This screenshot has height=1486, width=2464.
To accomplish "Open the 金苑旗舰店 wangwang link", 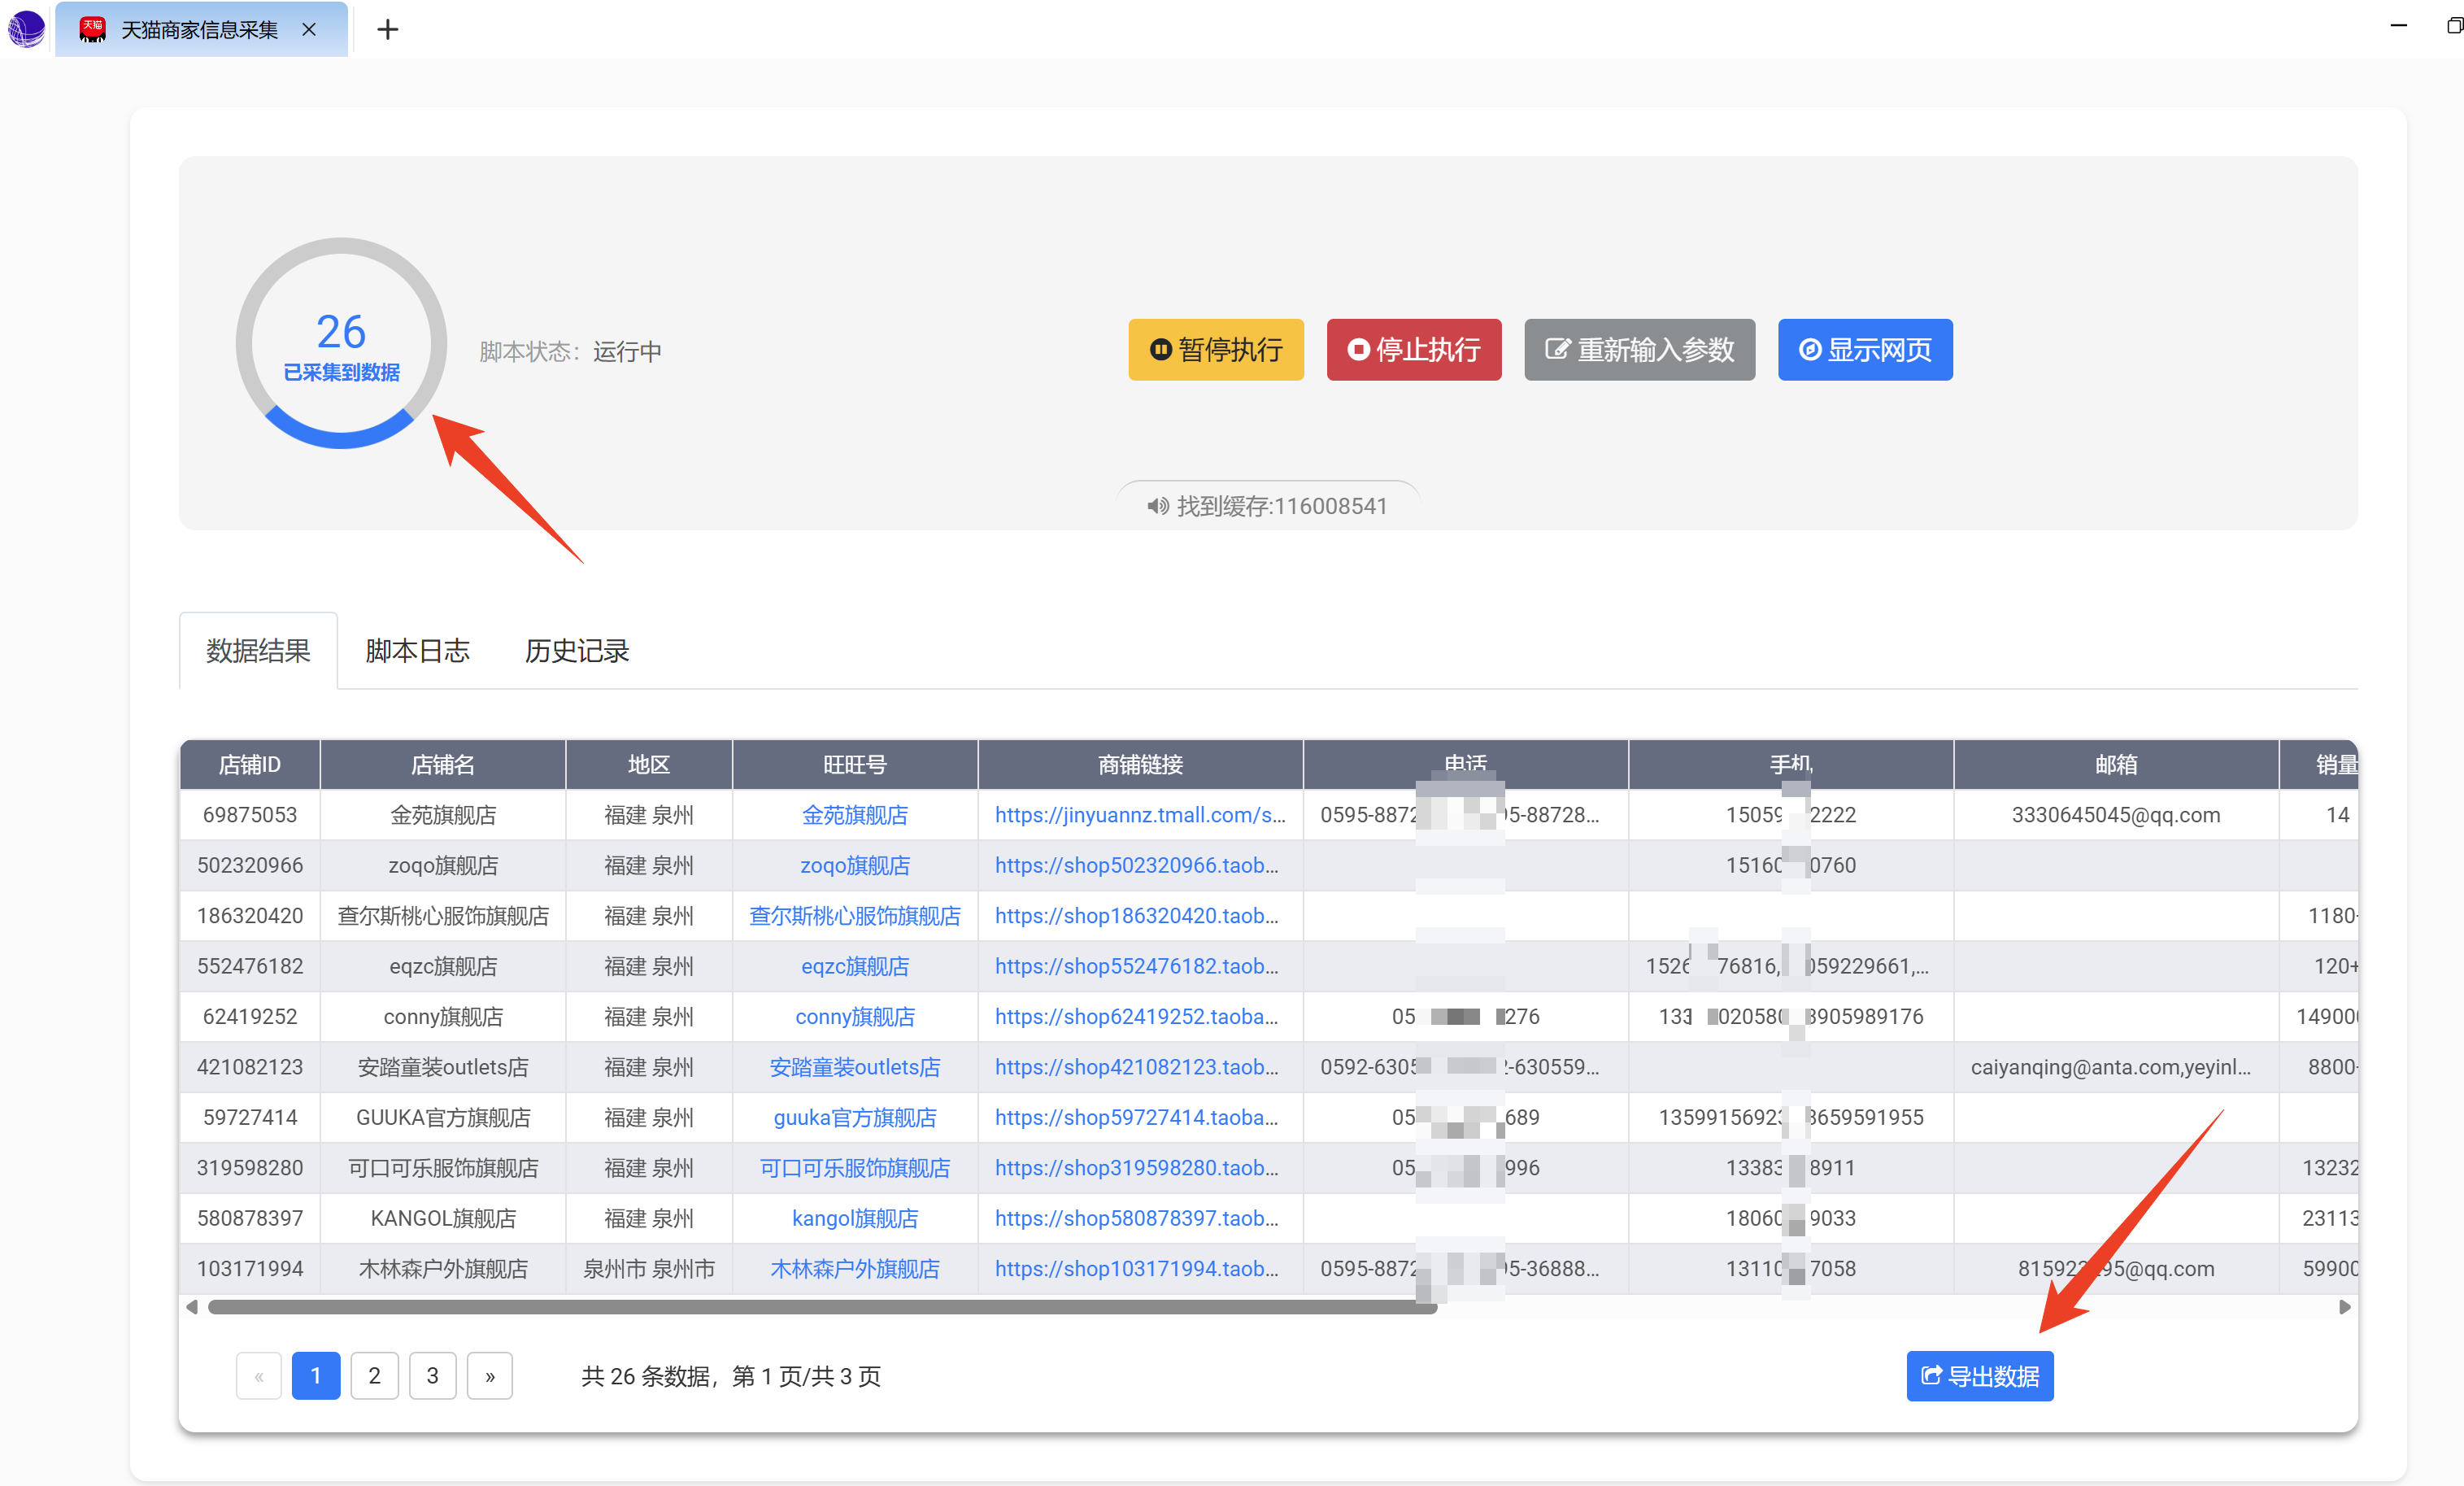I will 855,815.
